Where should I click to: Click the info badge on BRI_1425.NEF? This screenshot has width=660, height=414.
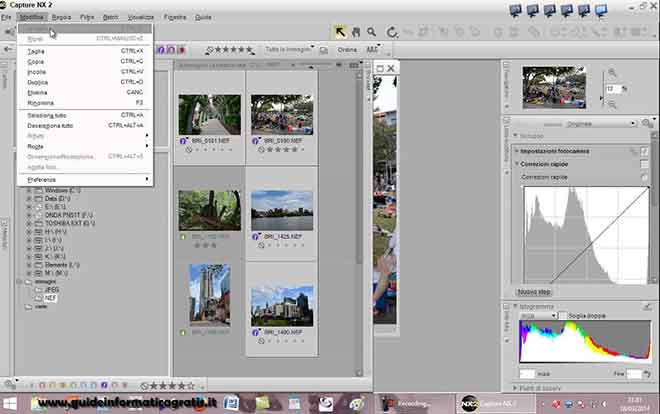click(x=255, y=236)
